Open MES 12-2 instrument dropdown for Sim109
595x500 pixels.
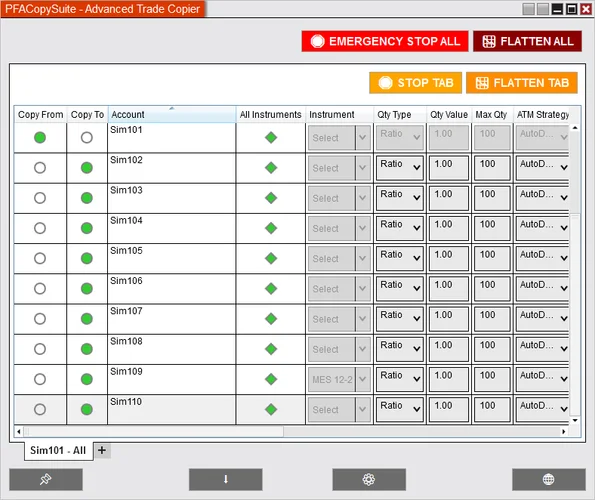[339, 379]
